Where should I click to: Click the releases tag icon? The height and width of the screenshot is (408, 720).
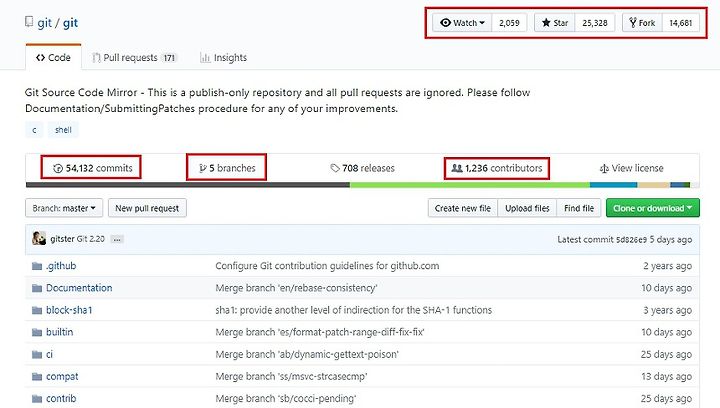click(x=335, y=168)
